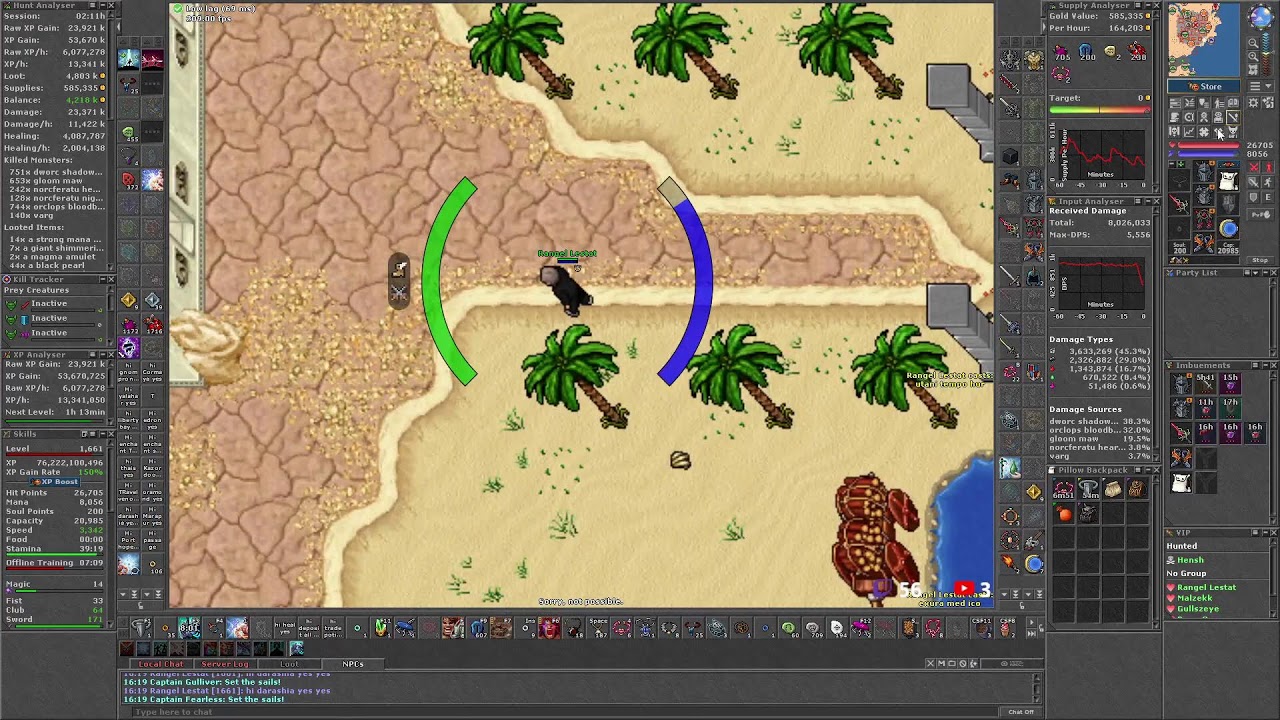Click the helmet slot in the equipment panel
Screen dimensions: 1280x720
pos(1204,171)
